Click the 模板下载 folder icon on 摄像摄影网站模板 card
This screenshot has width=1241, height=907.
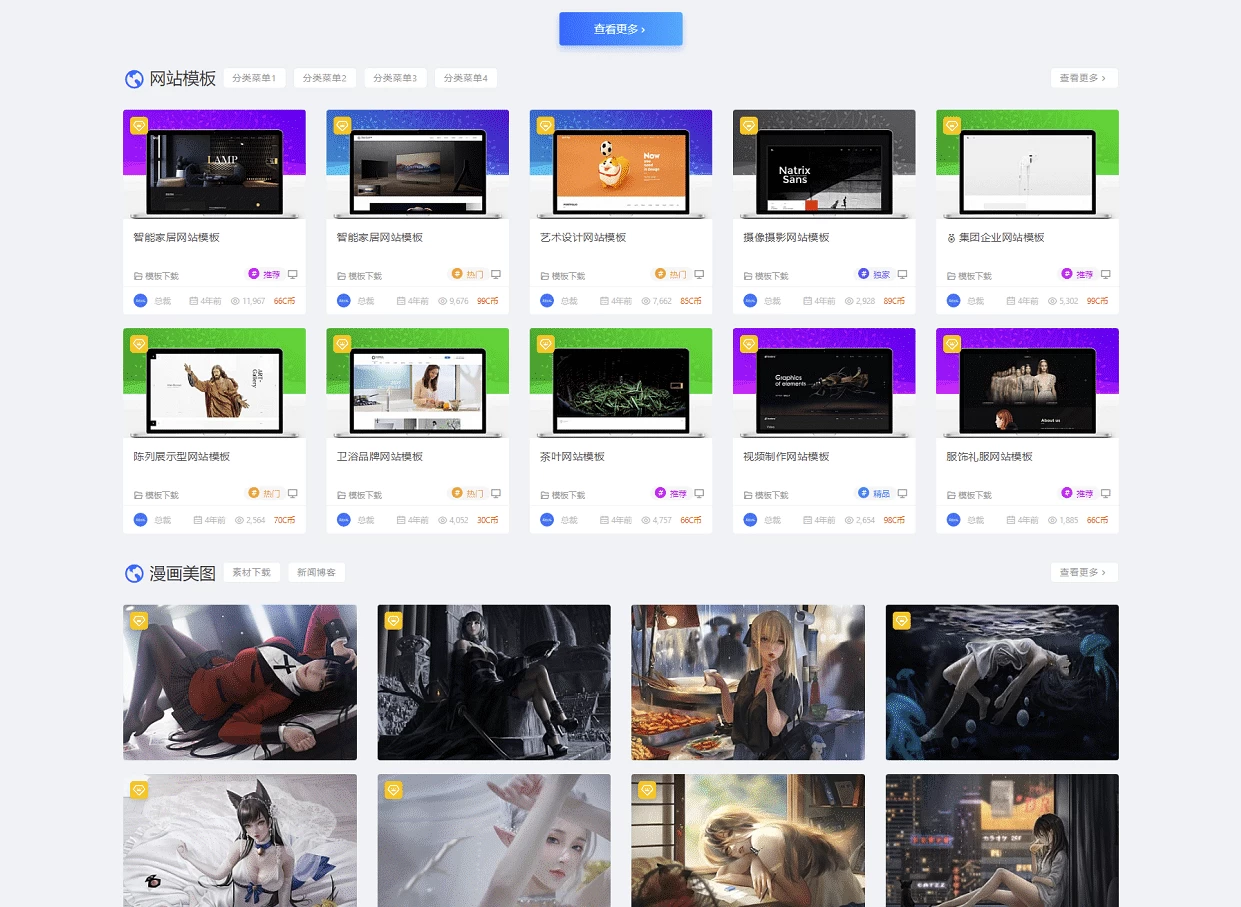click(748, 276)
